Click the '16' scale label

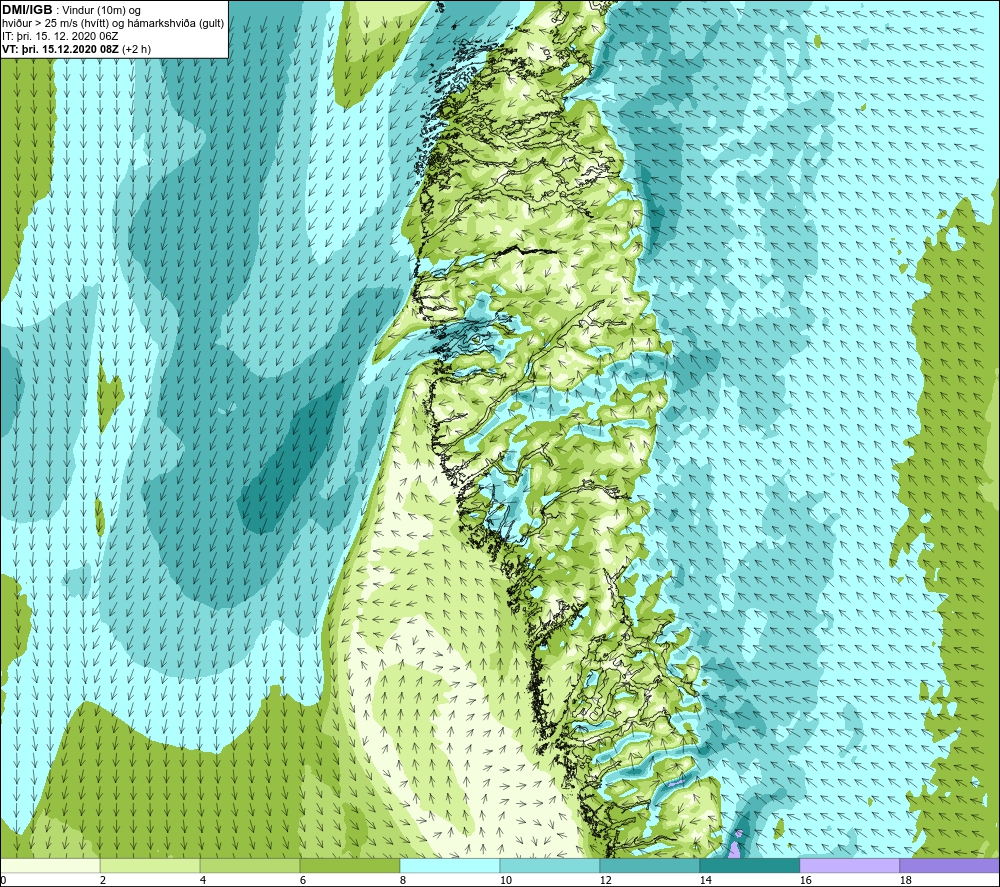(x=805, y=880)
